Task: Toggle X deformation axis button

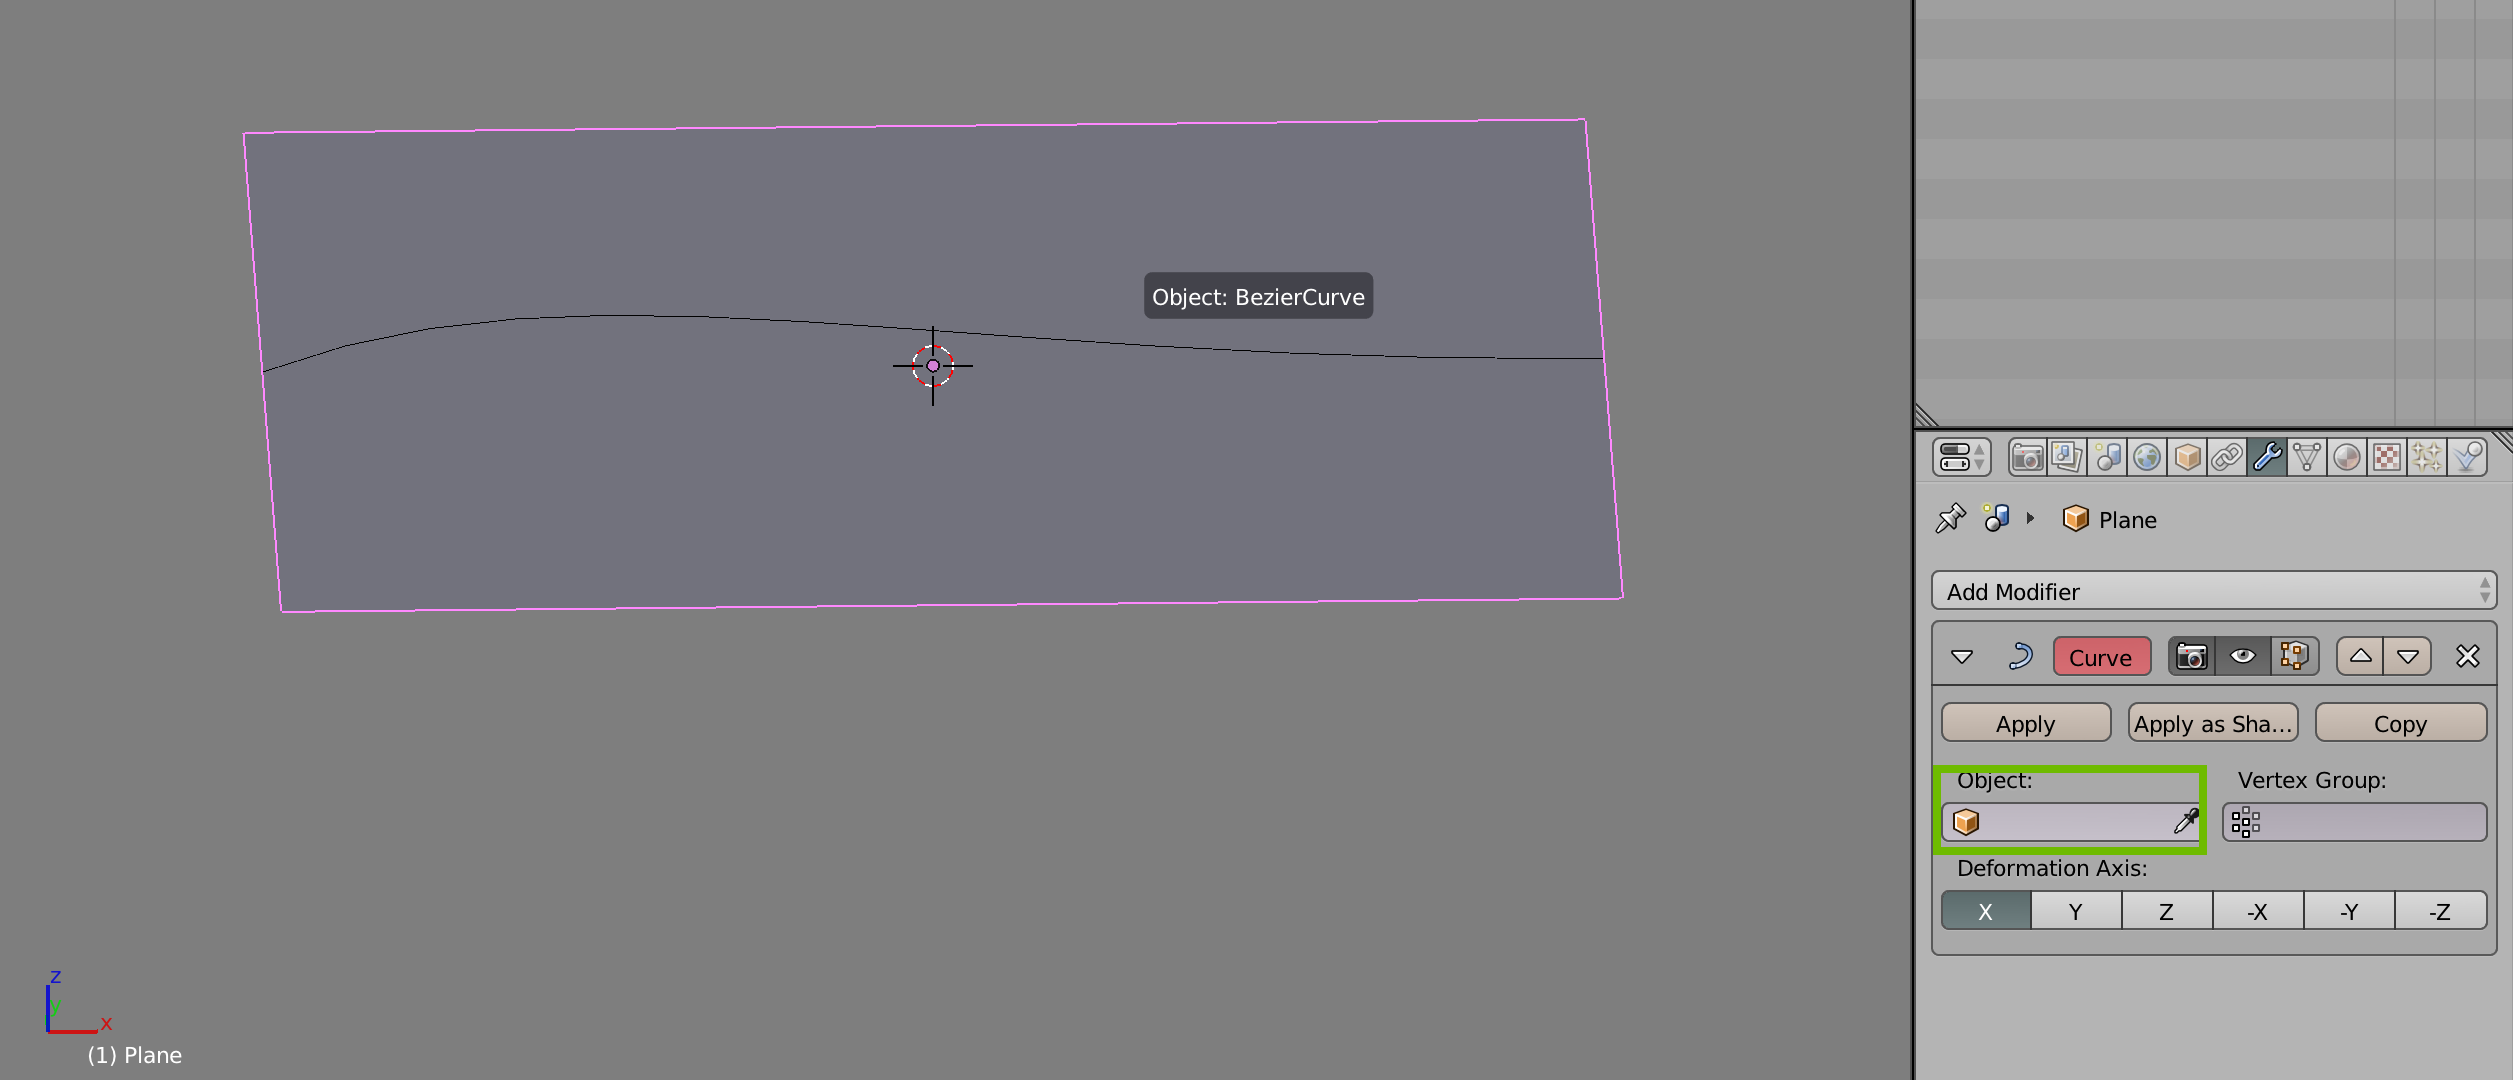Action: [1984, 912]
